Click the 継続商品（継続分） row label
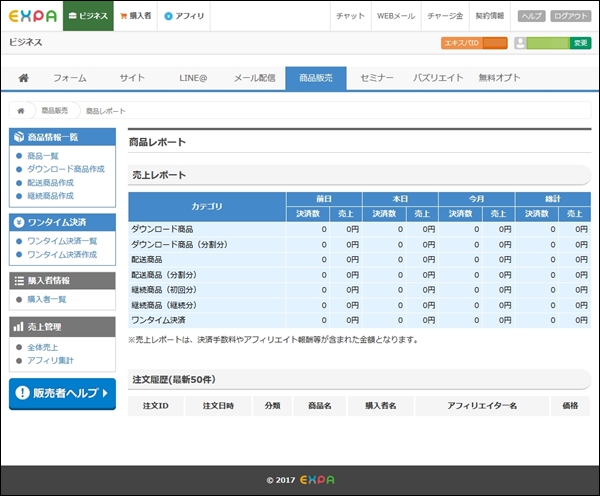600x496 pixels. [x=164, y=305]
